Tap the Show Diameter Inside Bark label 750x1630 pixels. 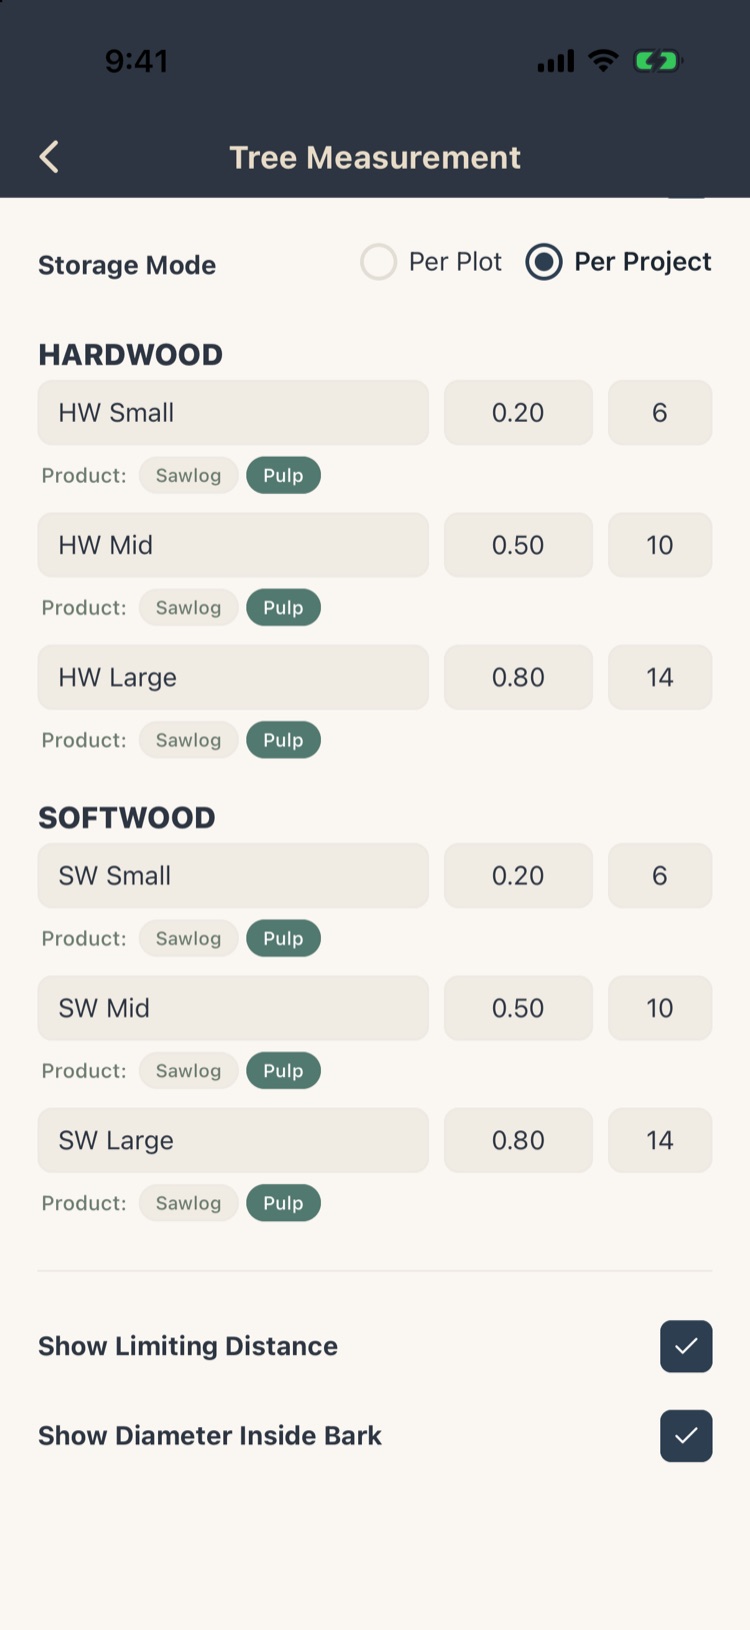pos(210,1436)
